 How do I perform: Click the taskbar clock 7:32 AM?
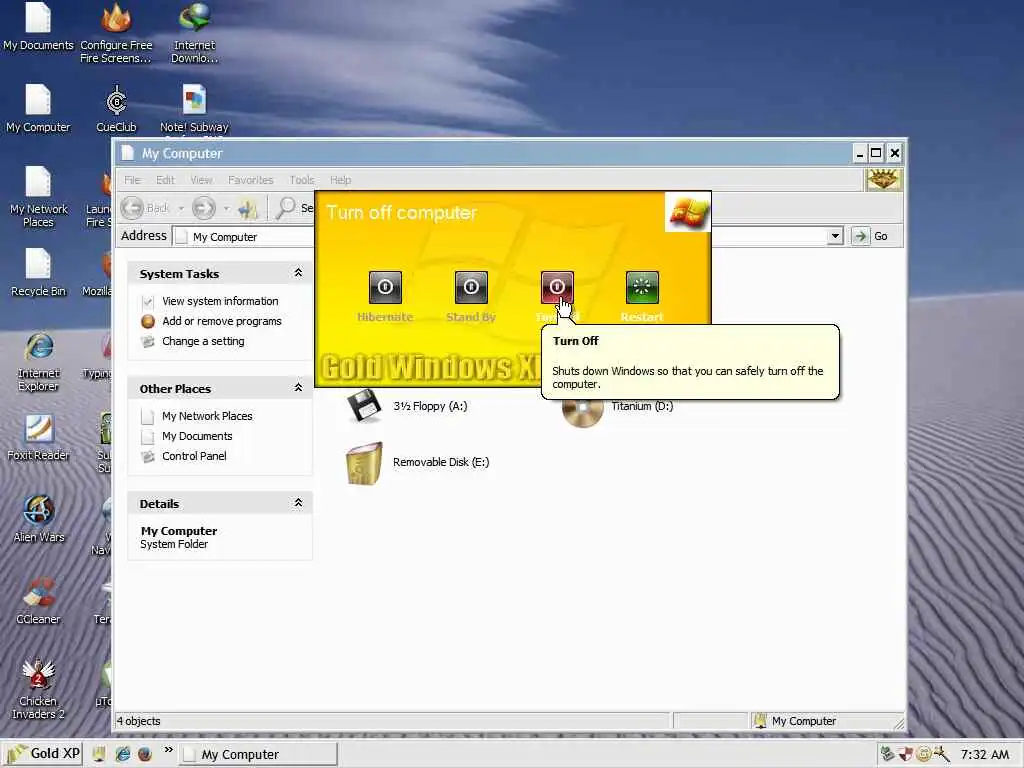984,754
